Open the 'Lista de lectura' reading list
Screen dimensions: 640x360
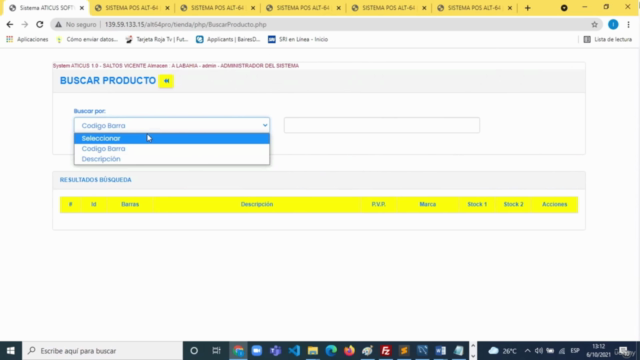pyautogui.click(x=608, y=39)
